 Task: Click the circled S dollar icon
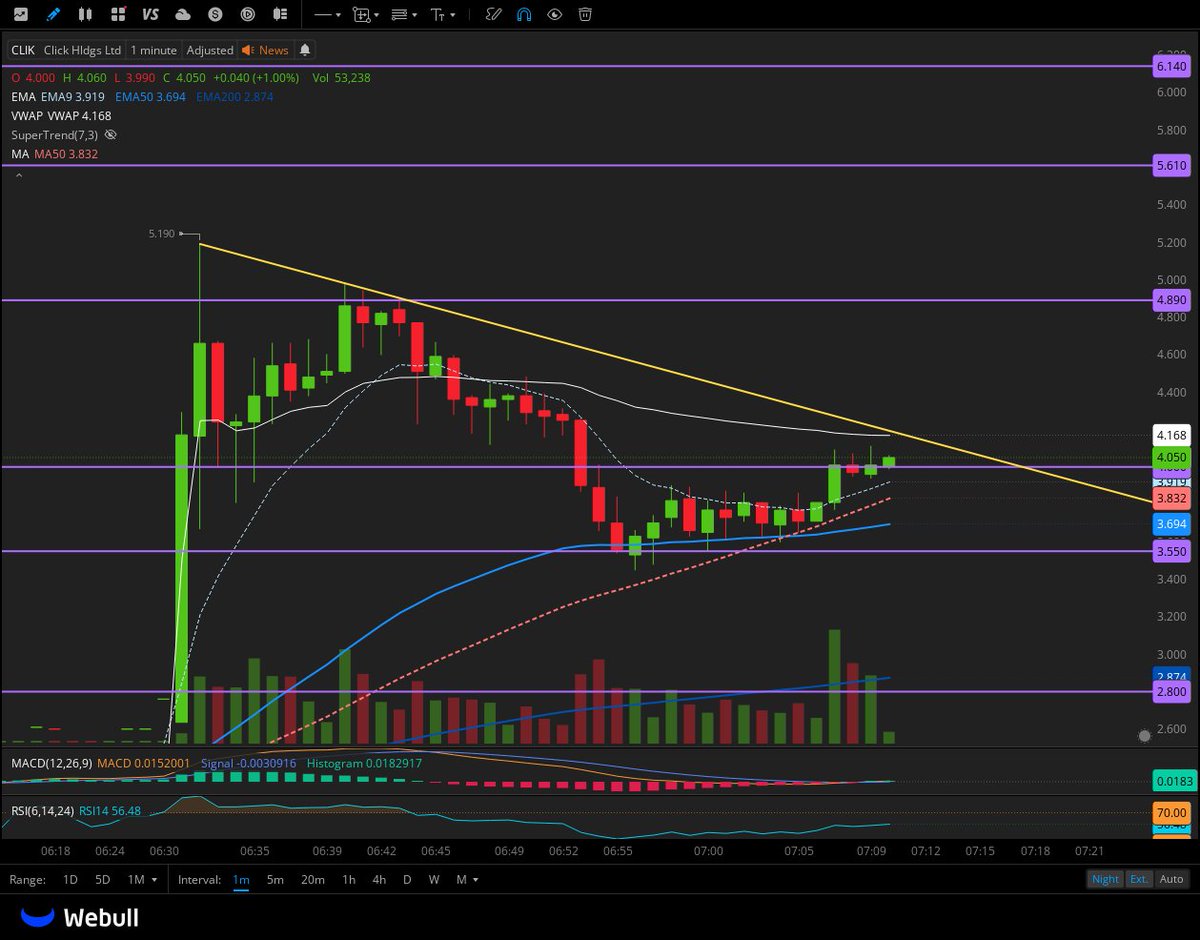[x=215, y=15]
